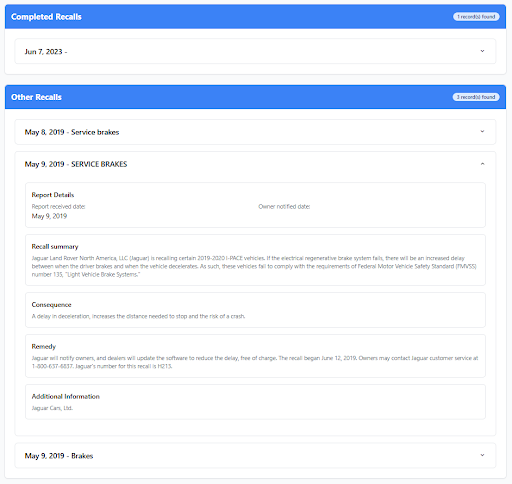
Task: Click the Completed Recalls section header
Action: click(x=255, y=17)
